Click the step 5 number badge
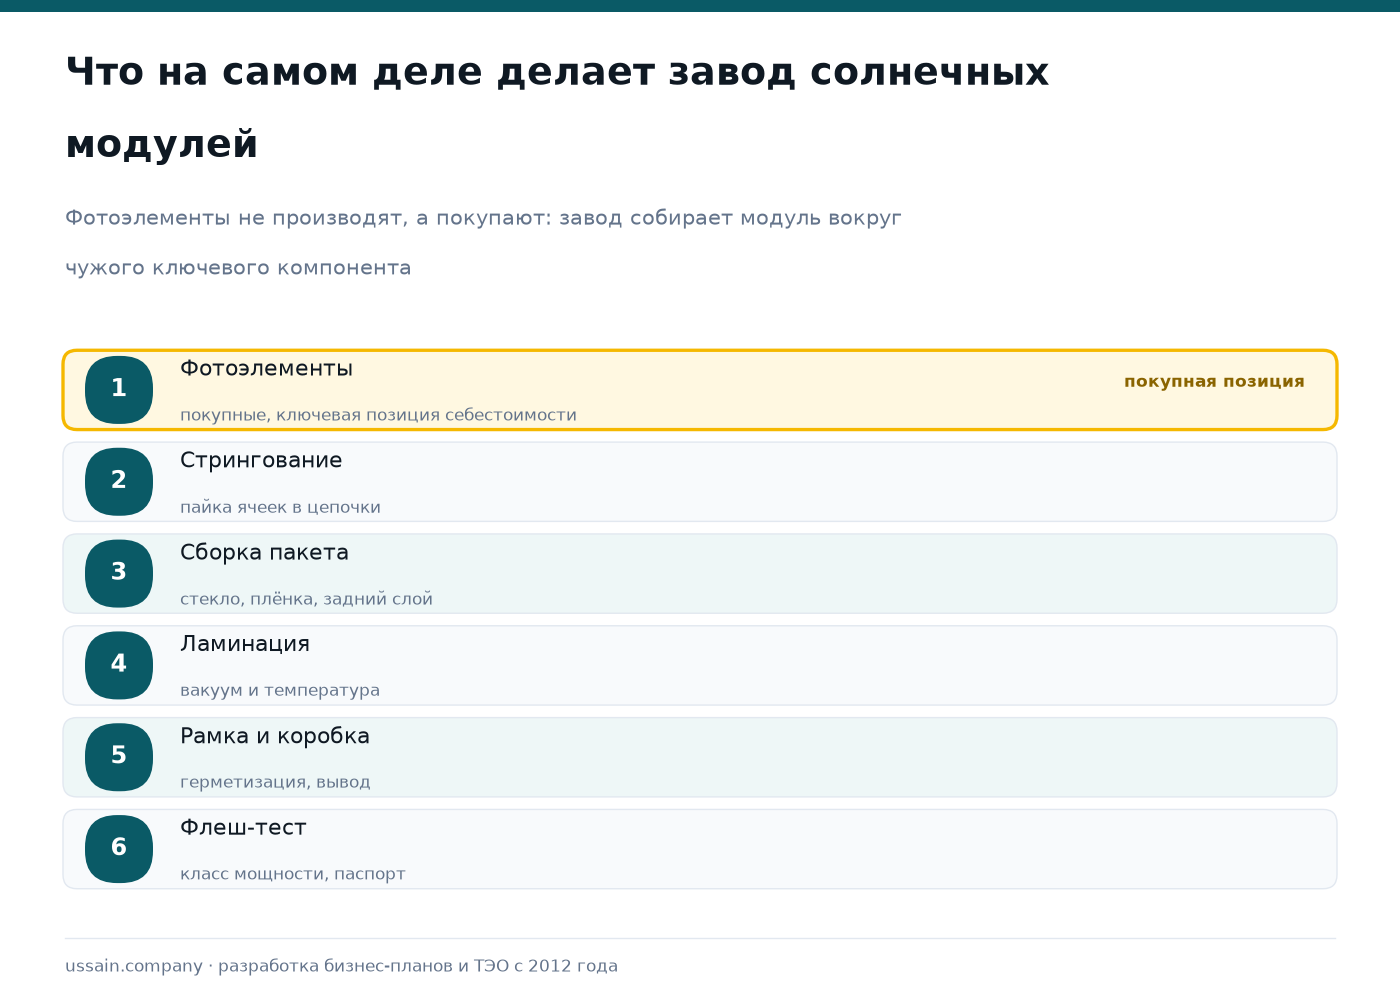Screen dimensions: 1400x1000 pyautogui.click(x=119, y=757)
